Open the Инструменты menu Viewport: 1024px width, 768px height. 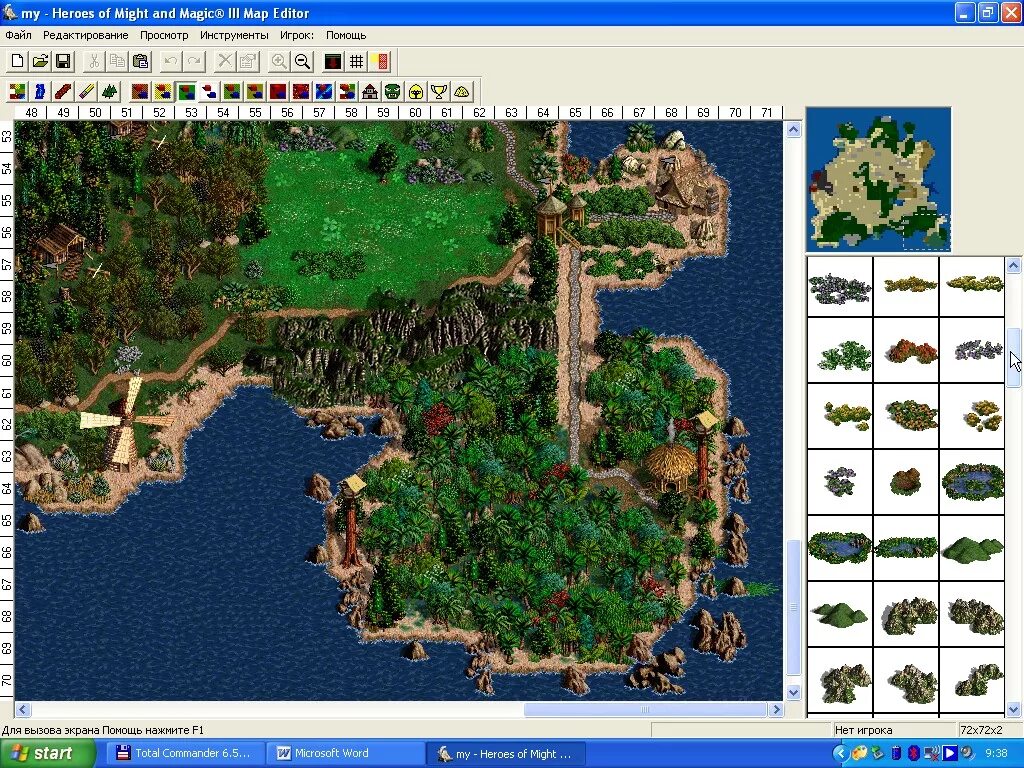click(x=234, y=35)
